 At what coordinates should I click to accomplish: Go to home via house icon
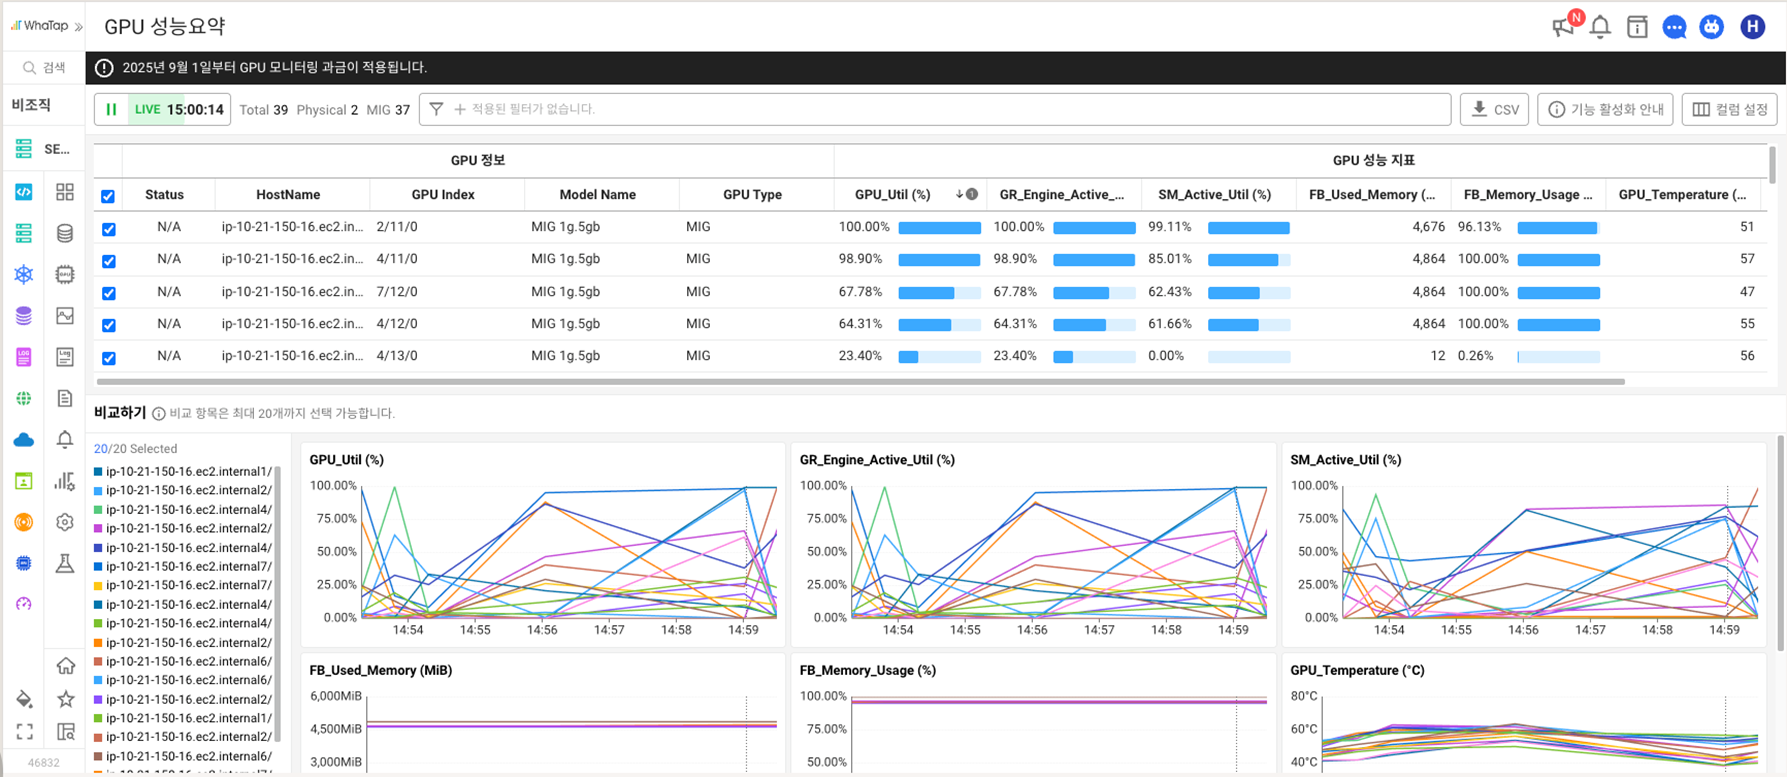(x=65, y=665)
